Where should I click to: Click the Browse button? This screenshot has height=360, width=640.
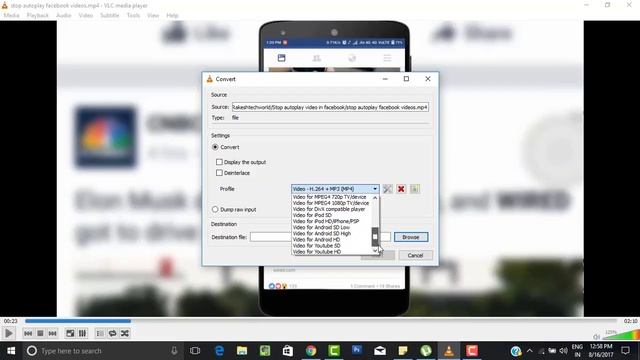[x=411, y=237]
